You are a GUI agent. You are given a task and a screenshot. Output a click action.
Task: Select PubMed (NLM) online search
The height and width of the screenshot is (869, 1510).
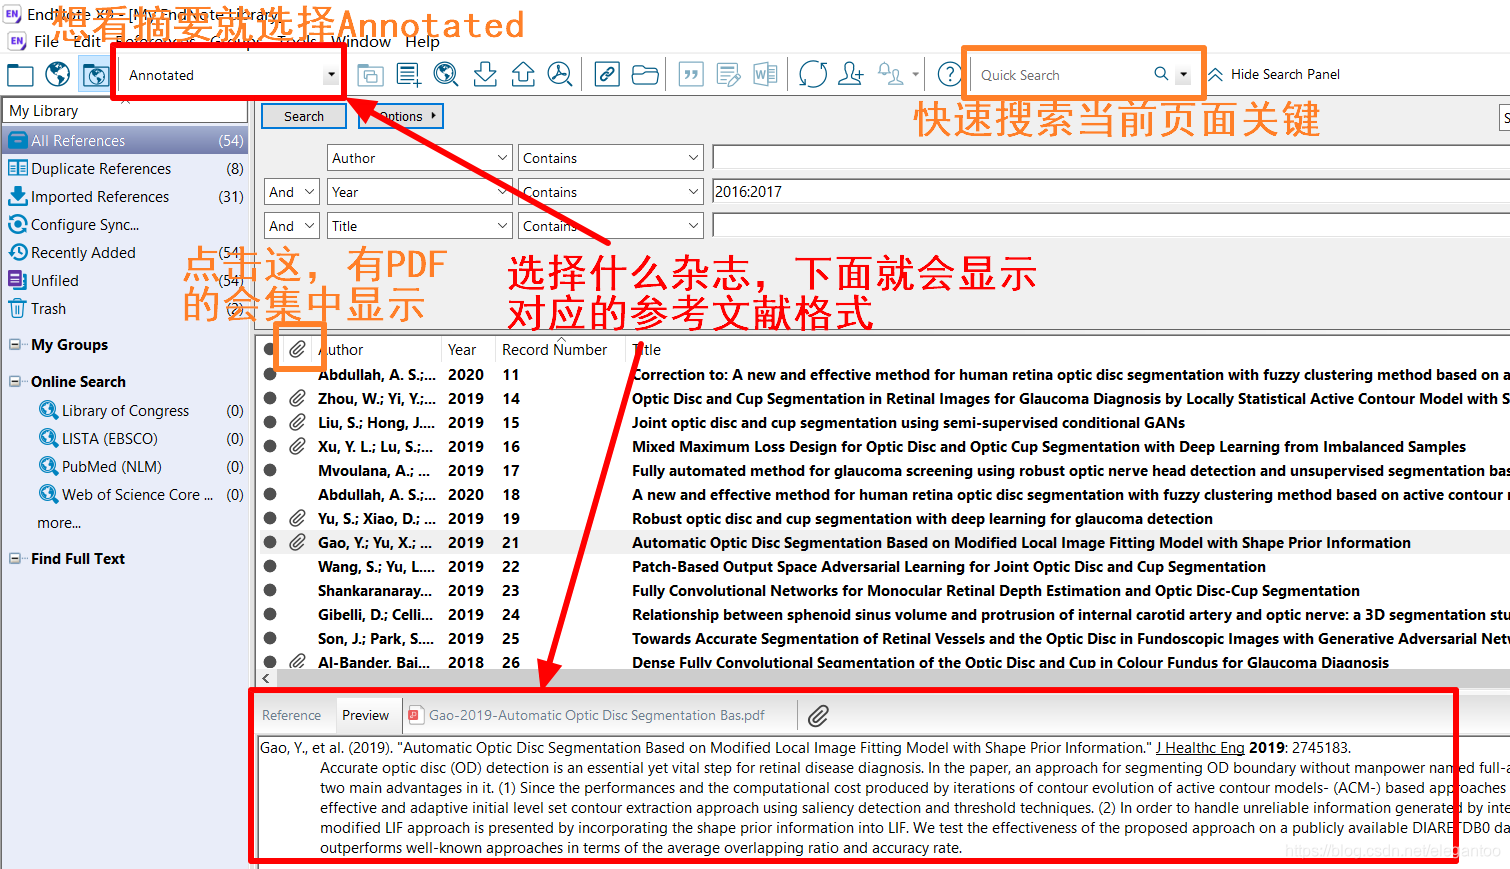tap(112, 467)
